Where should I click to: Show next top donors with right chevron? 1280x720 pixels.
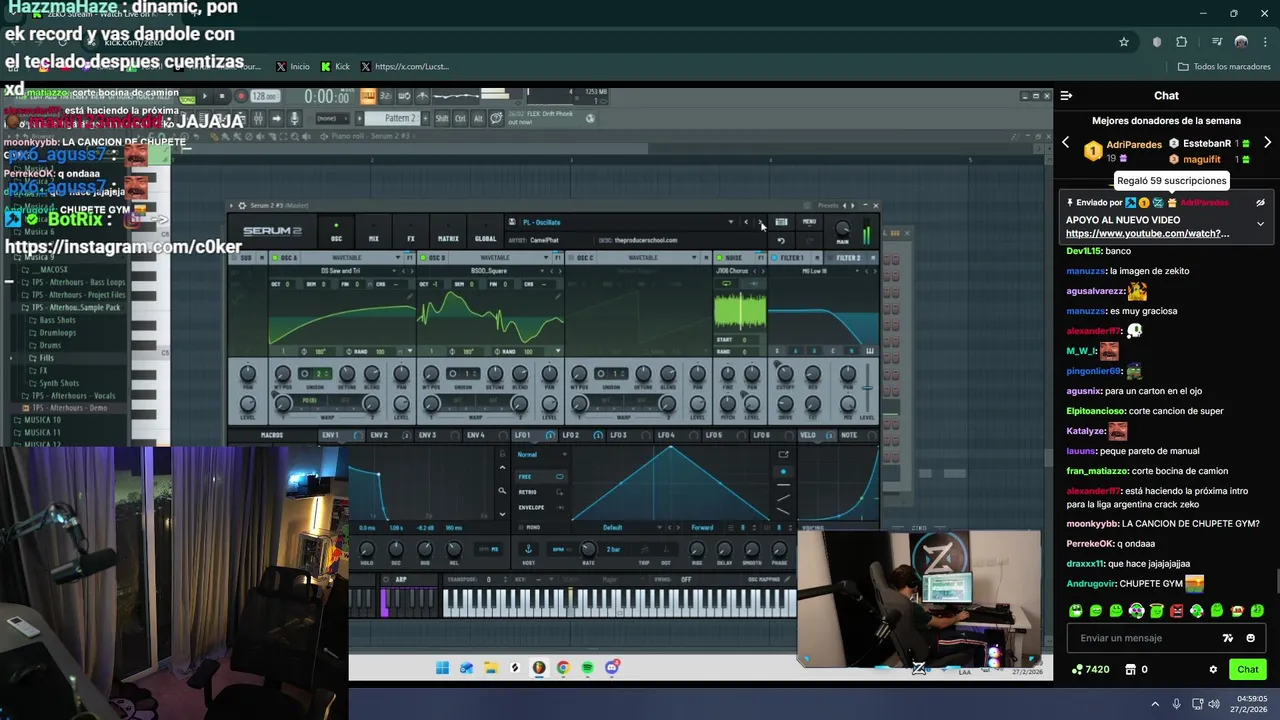tap(1267, 143)
